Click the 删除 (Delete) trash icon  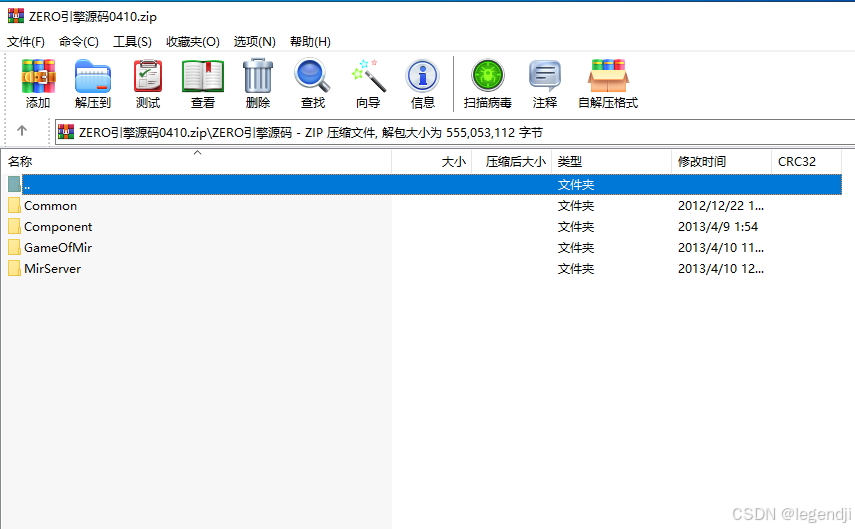click(258, 76)
